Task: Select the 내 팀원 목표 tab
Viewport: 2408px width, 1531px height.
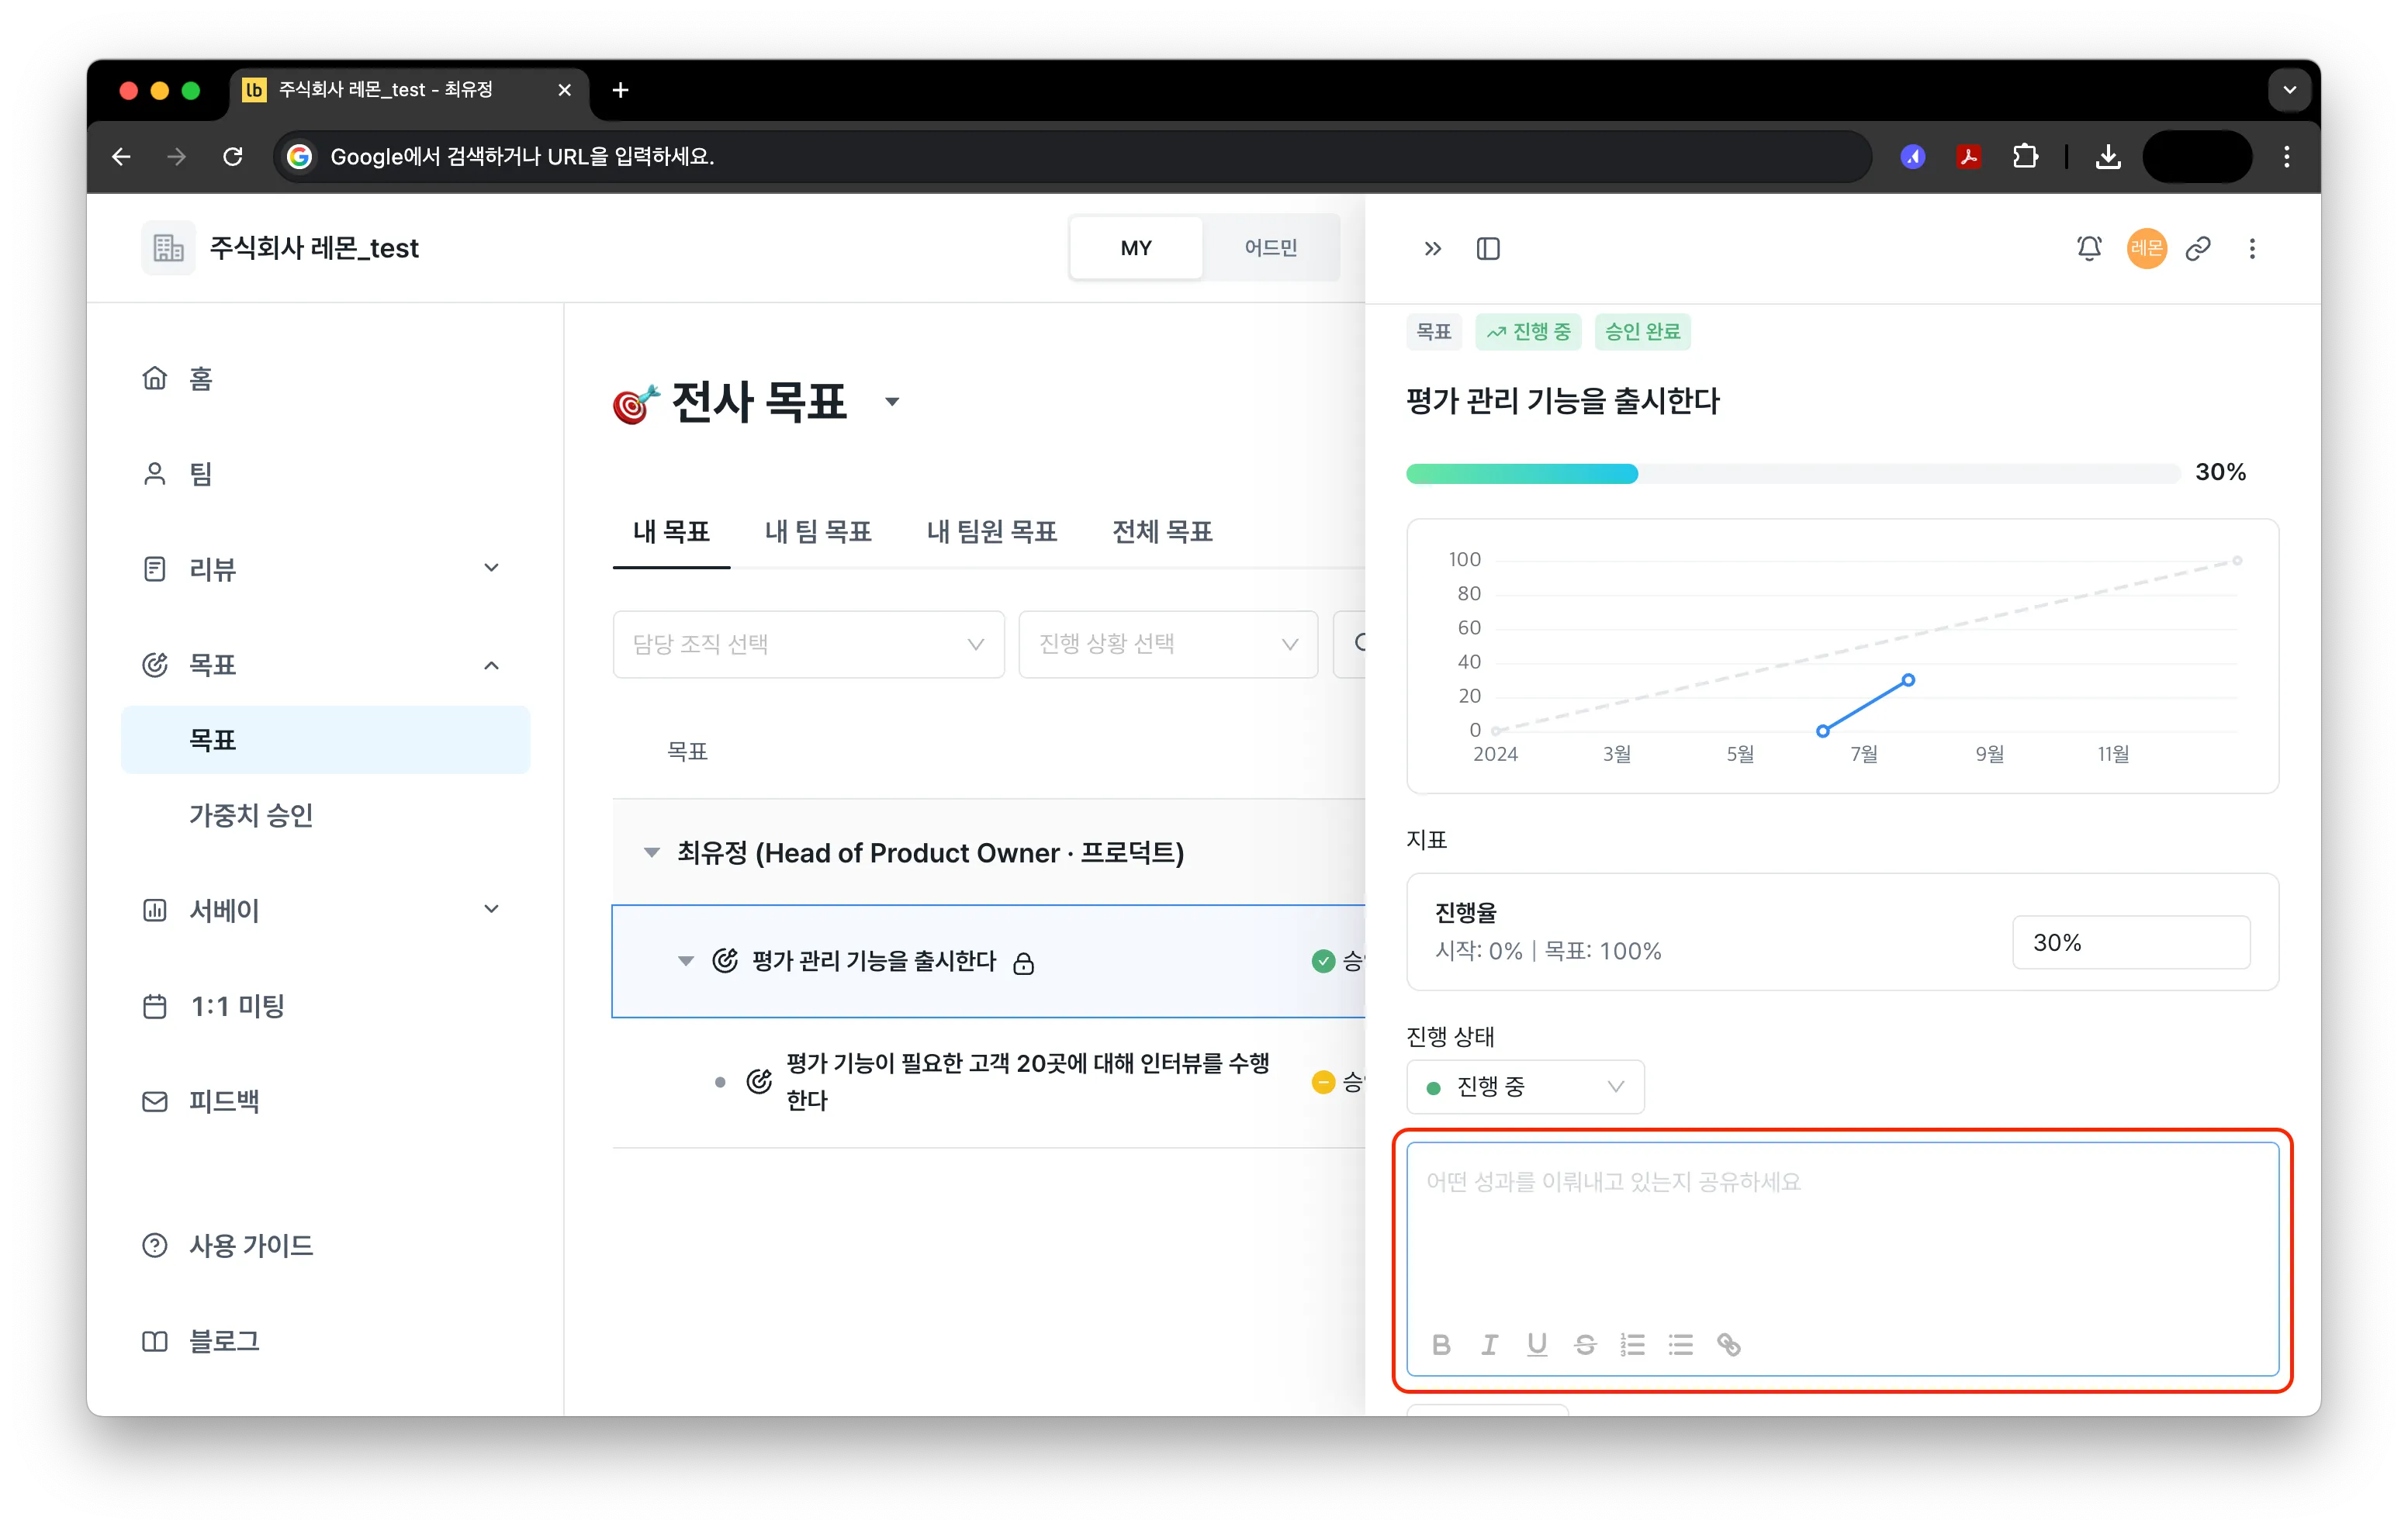Action: (x=991, y=531)
